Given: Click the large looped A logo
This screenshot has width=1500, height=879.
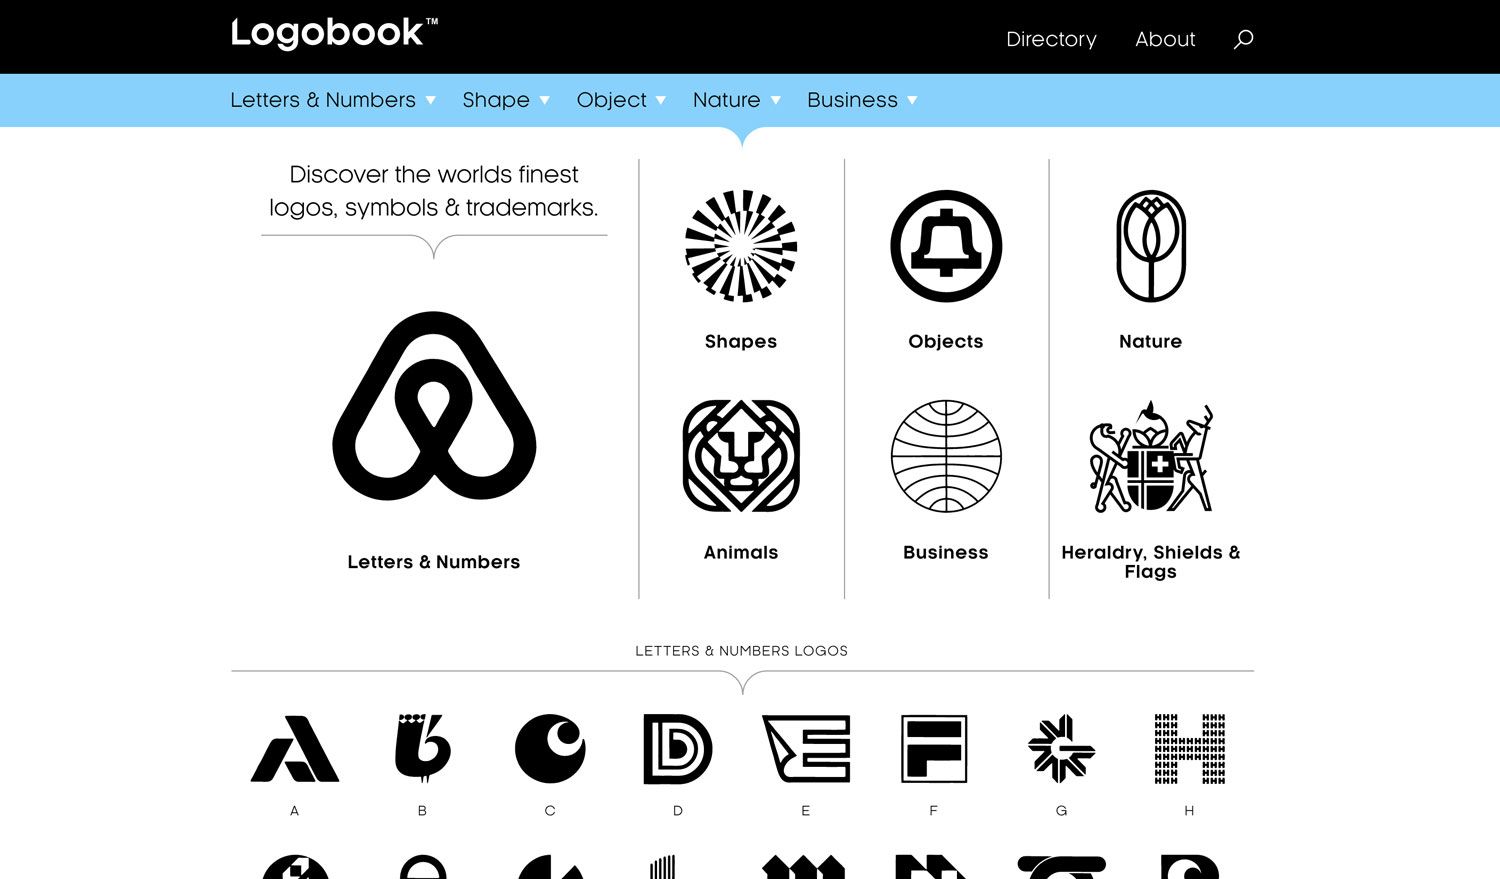Looking at the screenshot, I should (434, 406).
